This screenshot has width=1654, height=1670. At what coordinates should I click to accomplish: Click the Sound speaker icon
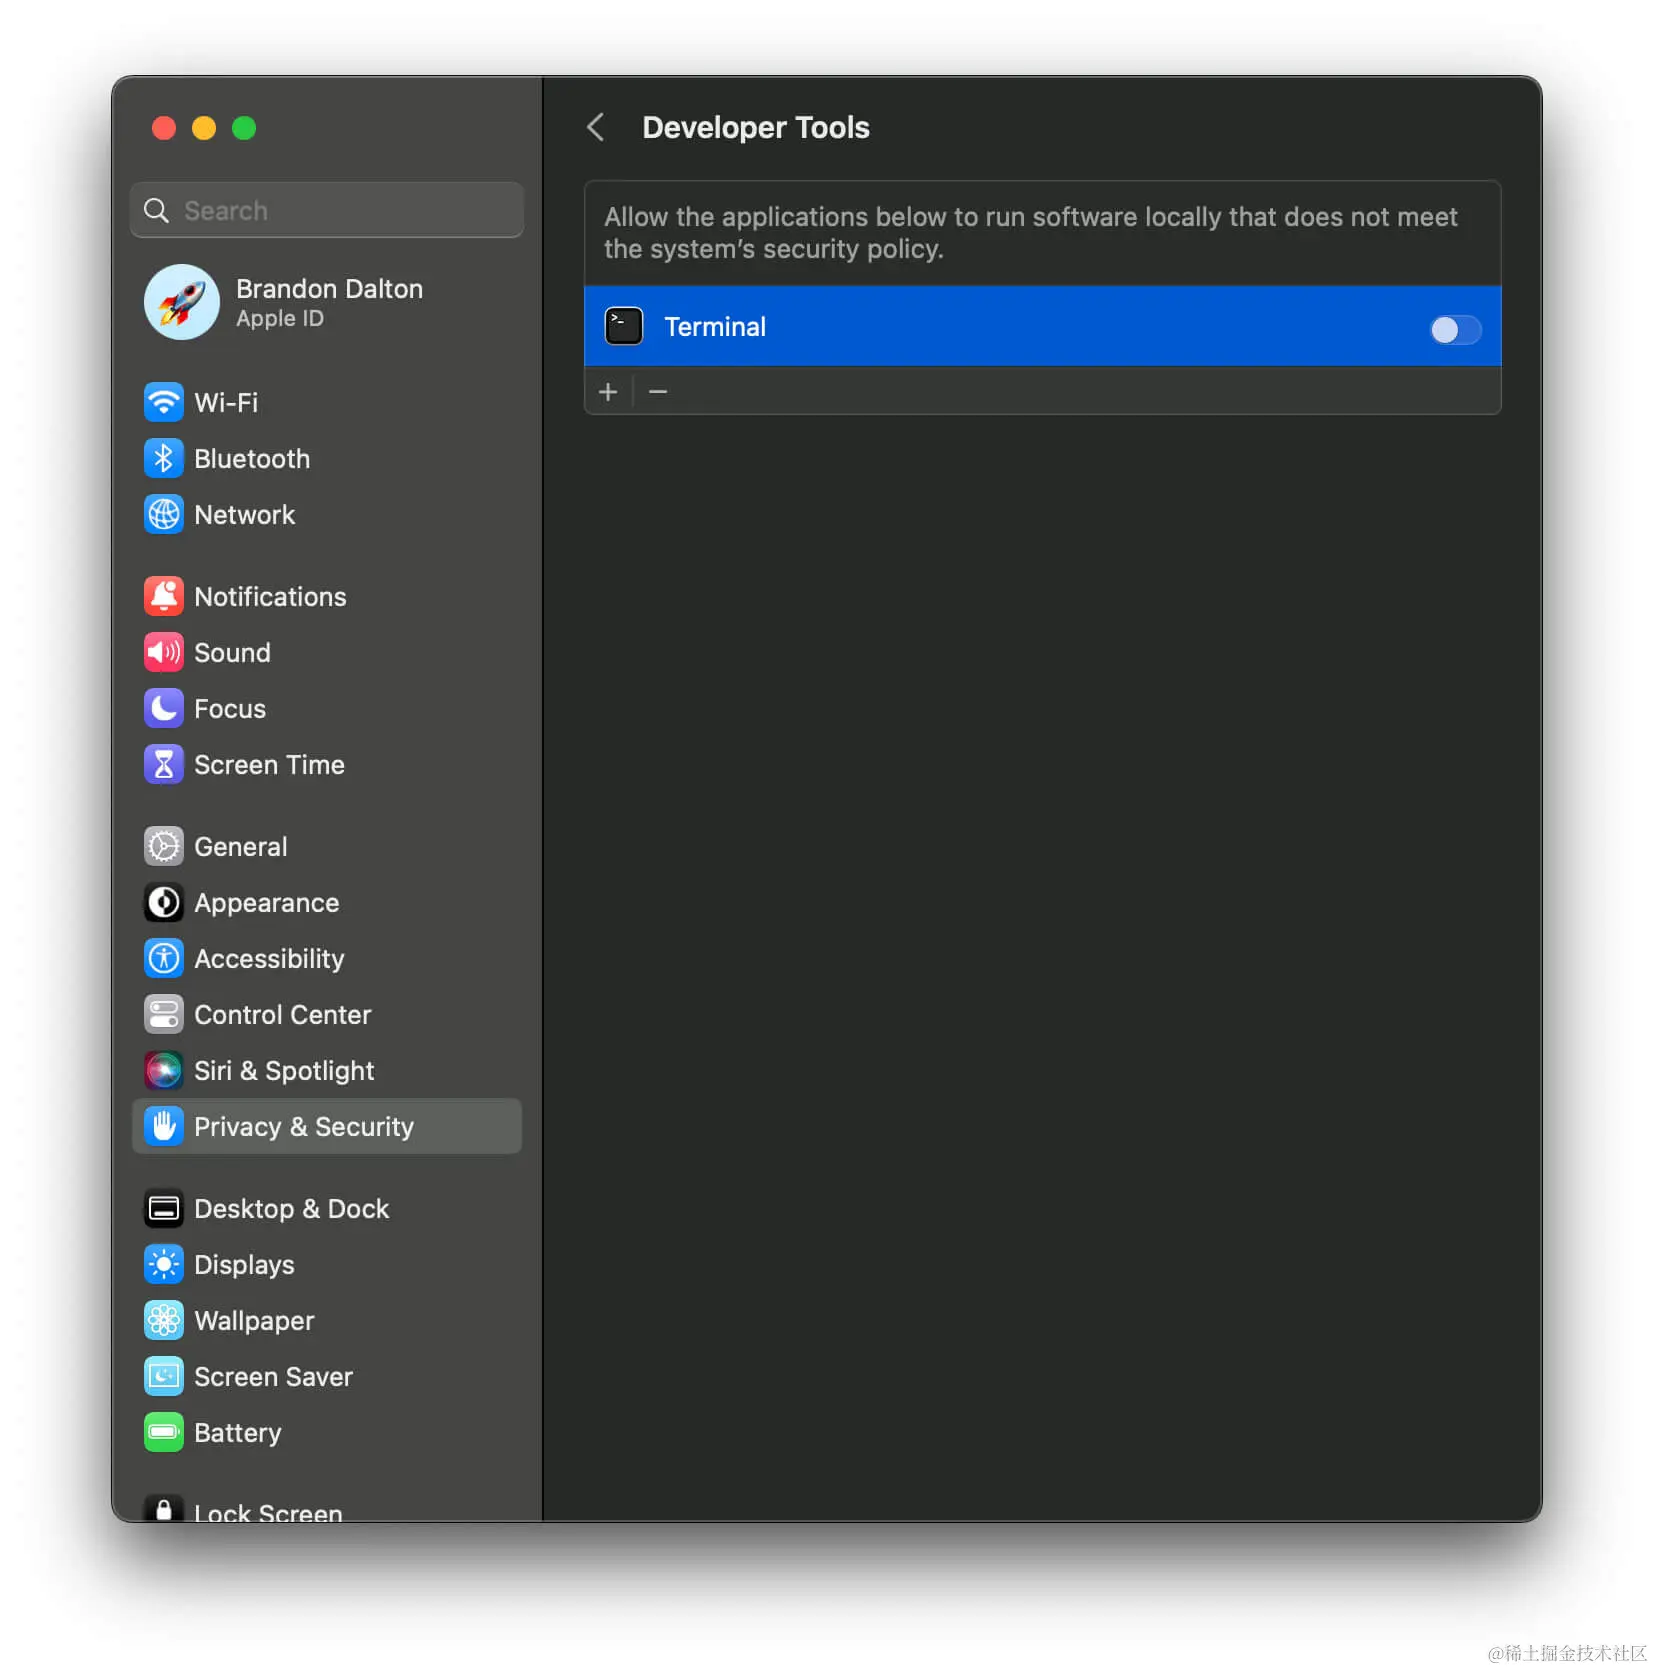(163, 652)
